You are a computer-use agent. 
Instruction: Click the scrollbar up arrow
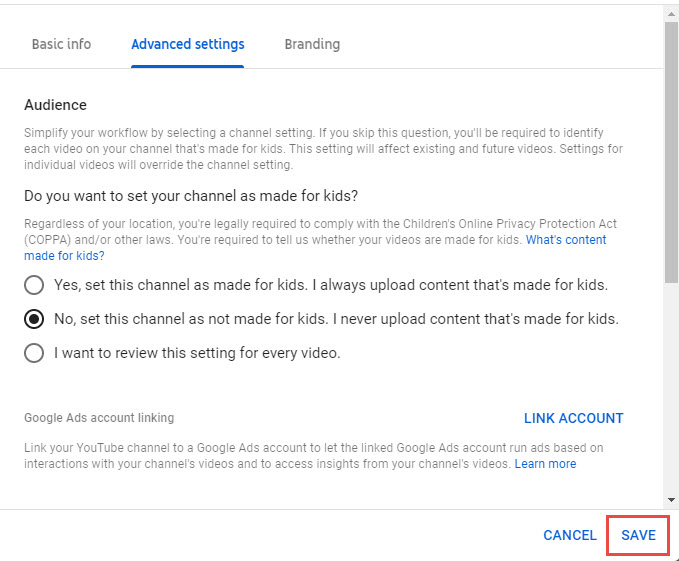(671, 14)
